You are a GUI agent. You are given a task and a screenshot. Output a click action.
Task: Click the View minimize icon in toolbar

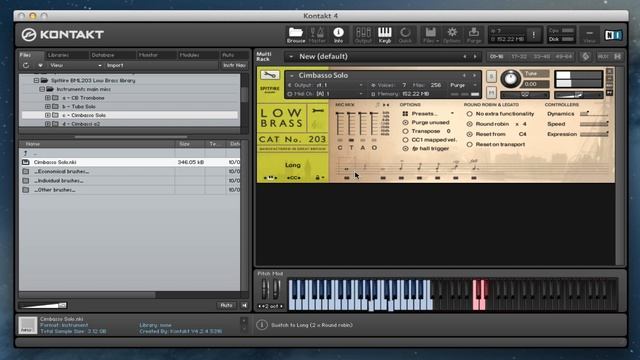point(589,35)
